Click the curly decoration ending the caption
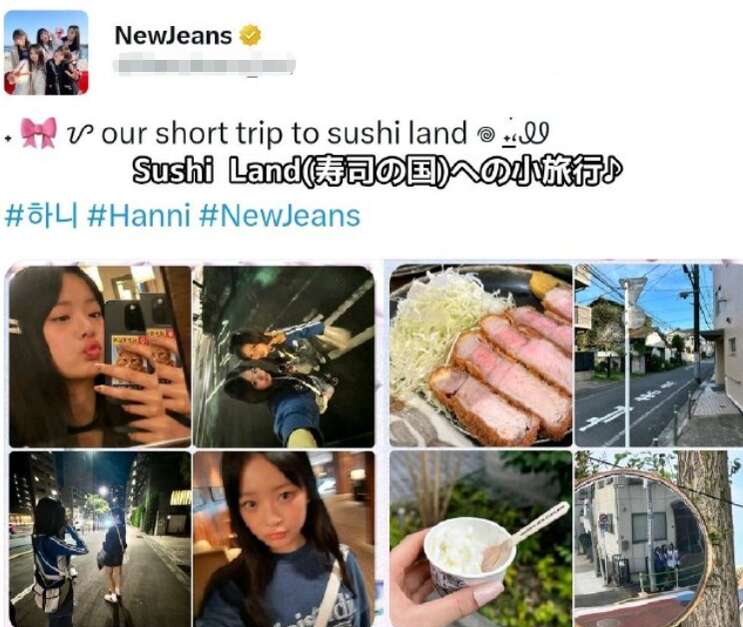Image resolution: width=743 pixels, height=627 pixels. coord(526,133)
